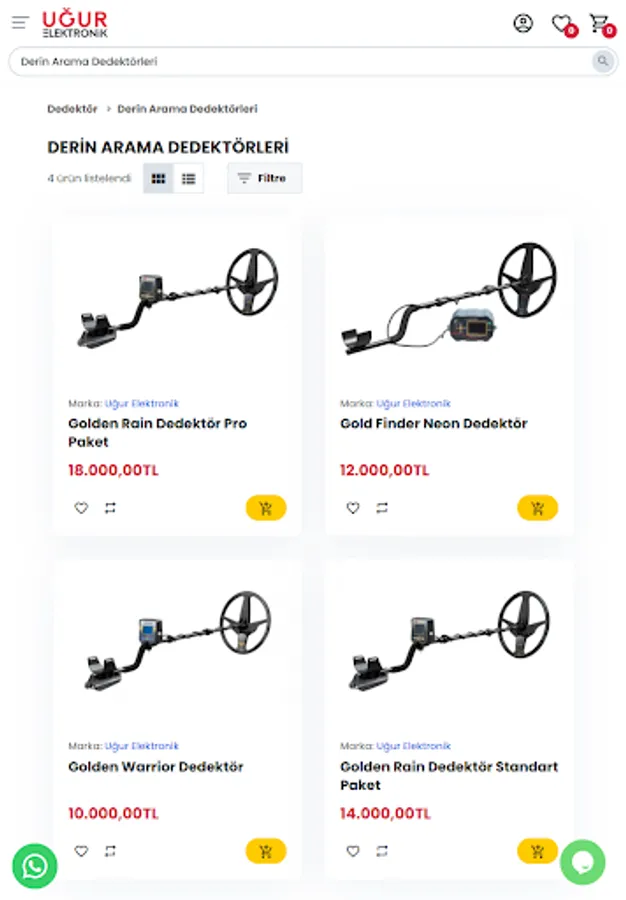The image size is (626, 900).
Task: Add Gold Finder Neon Dedektör to cart
Action: 537,508
